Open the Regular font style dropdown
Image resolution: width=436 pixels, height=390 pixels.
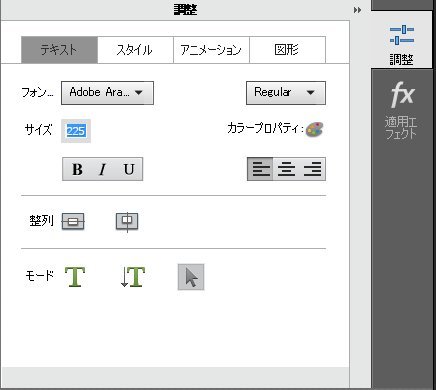pyautogui.click(x=286, y=93)
